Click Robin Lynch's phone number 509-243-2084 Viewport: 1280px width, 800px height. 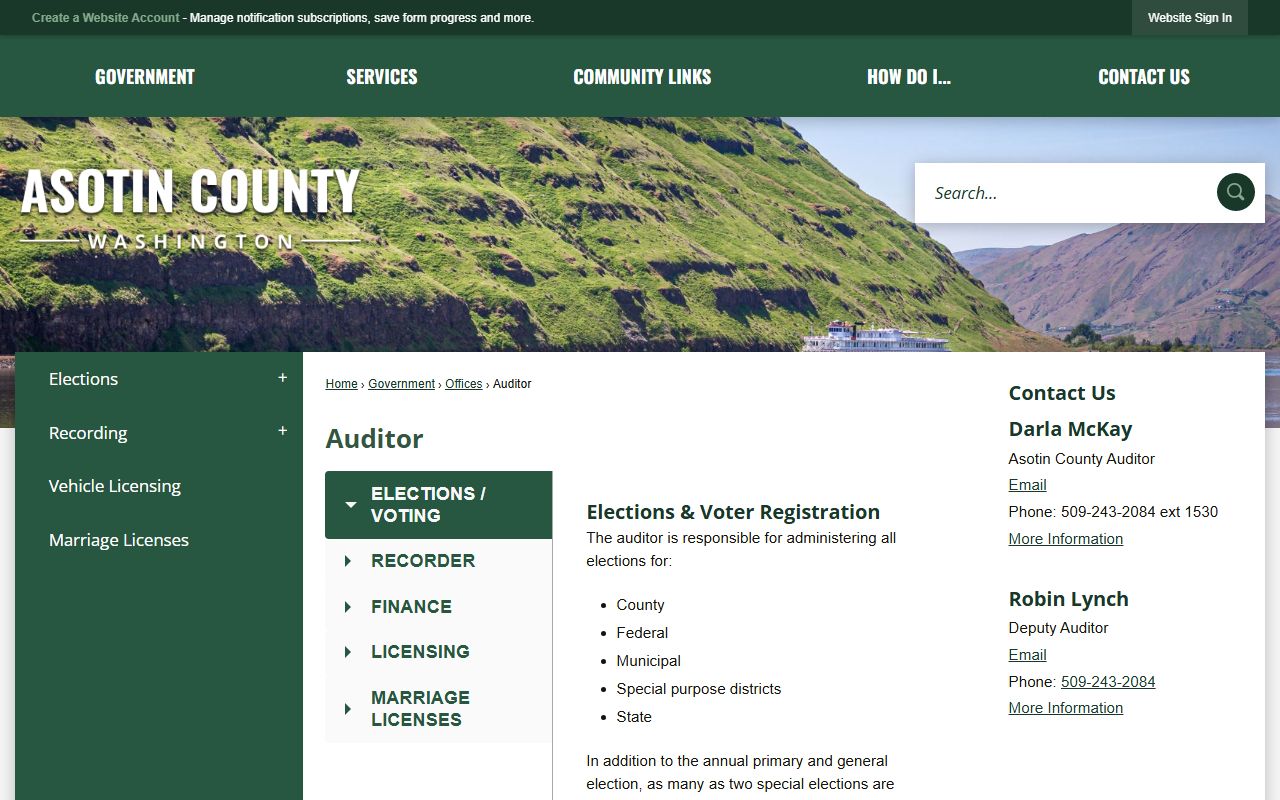(1108, 682)
